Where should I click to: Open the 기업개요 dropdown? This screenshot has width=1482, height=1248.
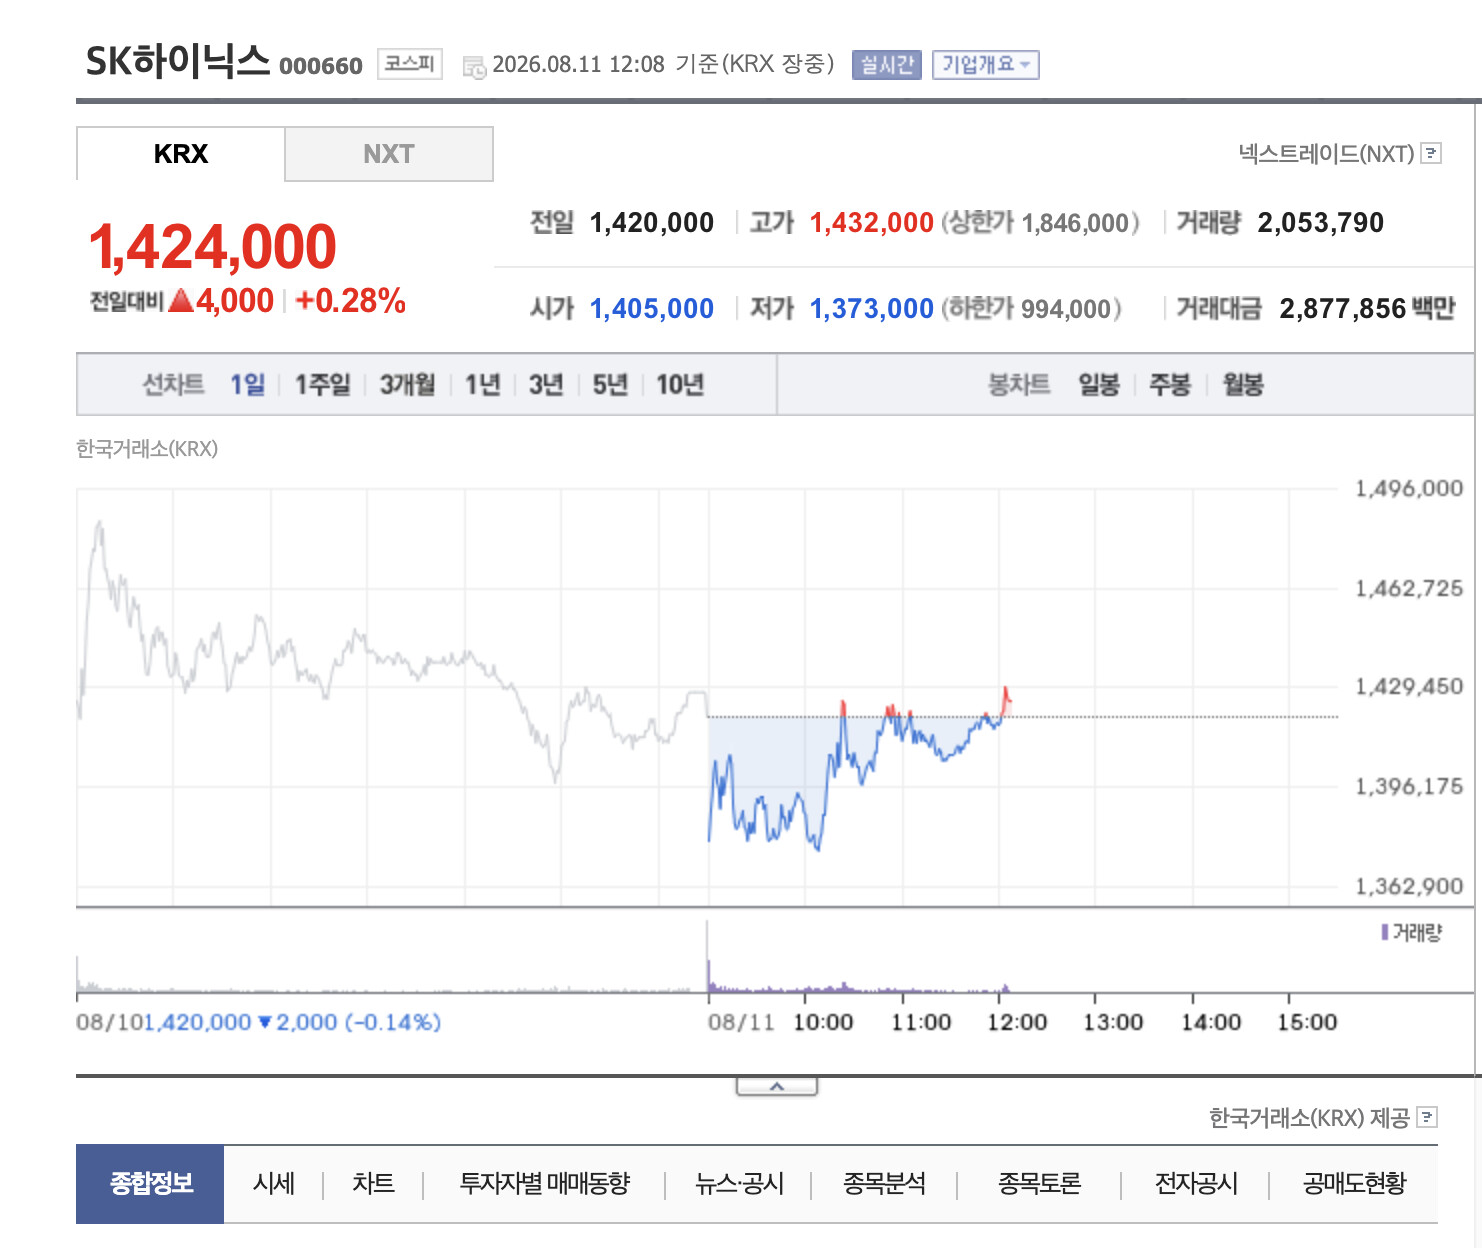click(x=986, y=64)
